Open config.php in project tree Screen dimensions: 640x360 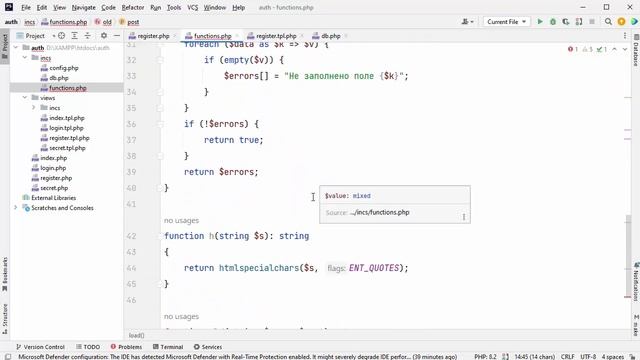(x=64, y=68)
